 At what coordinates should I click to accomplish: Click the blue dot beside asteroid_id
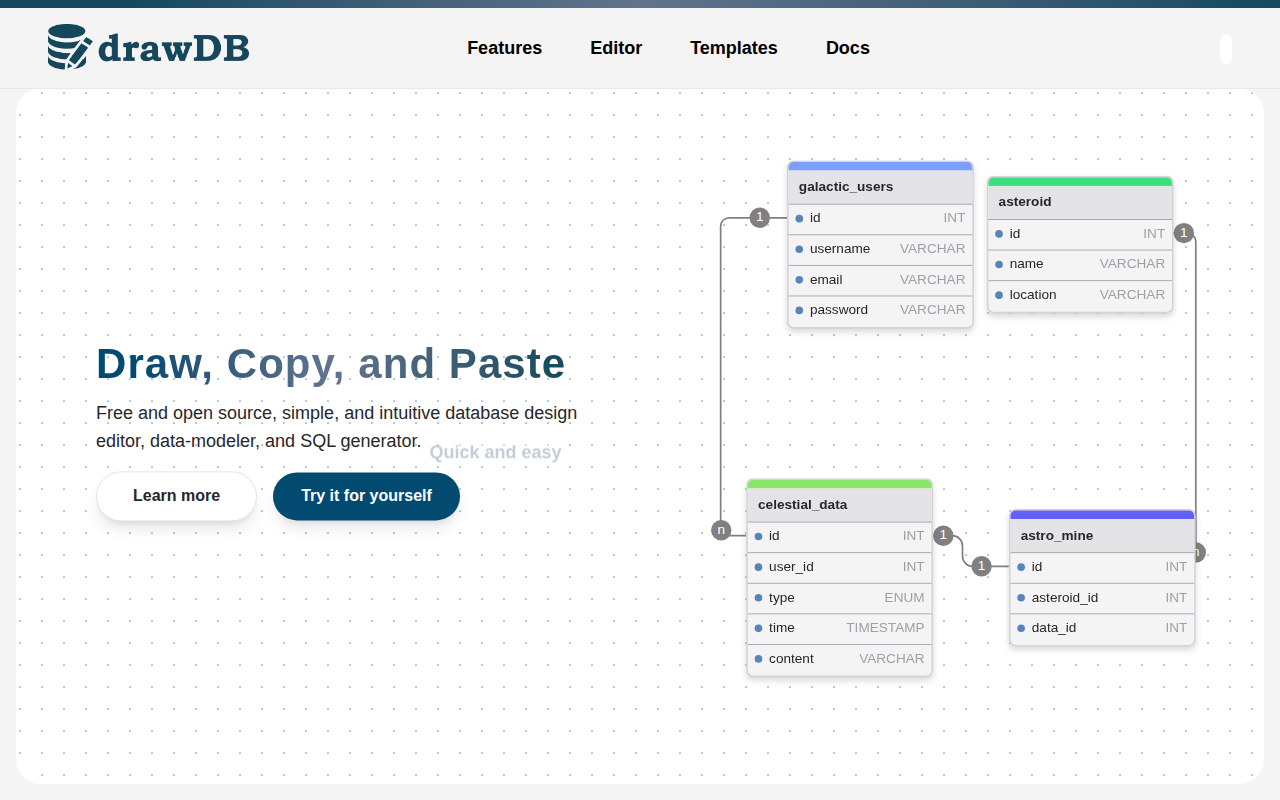[x=1021, y=598]
